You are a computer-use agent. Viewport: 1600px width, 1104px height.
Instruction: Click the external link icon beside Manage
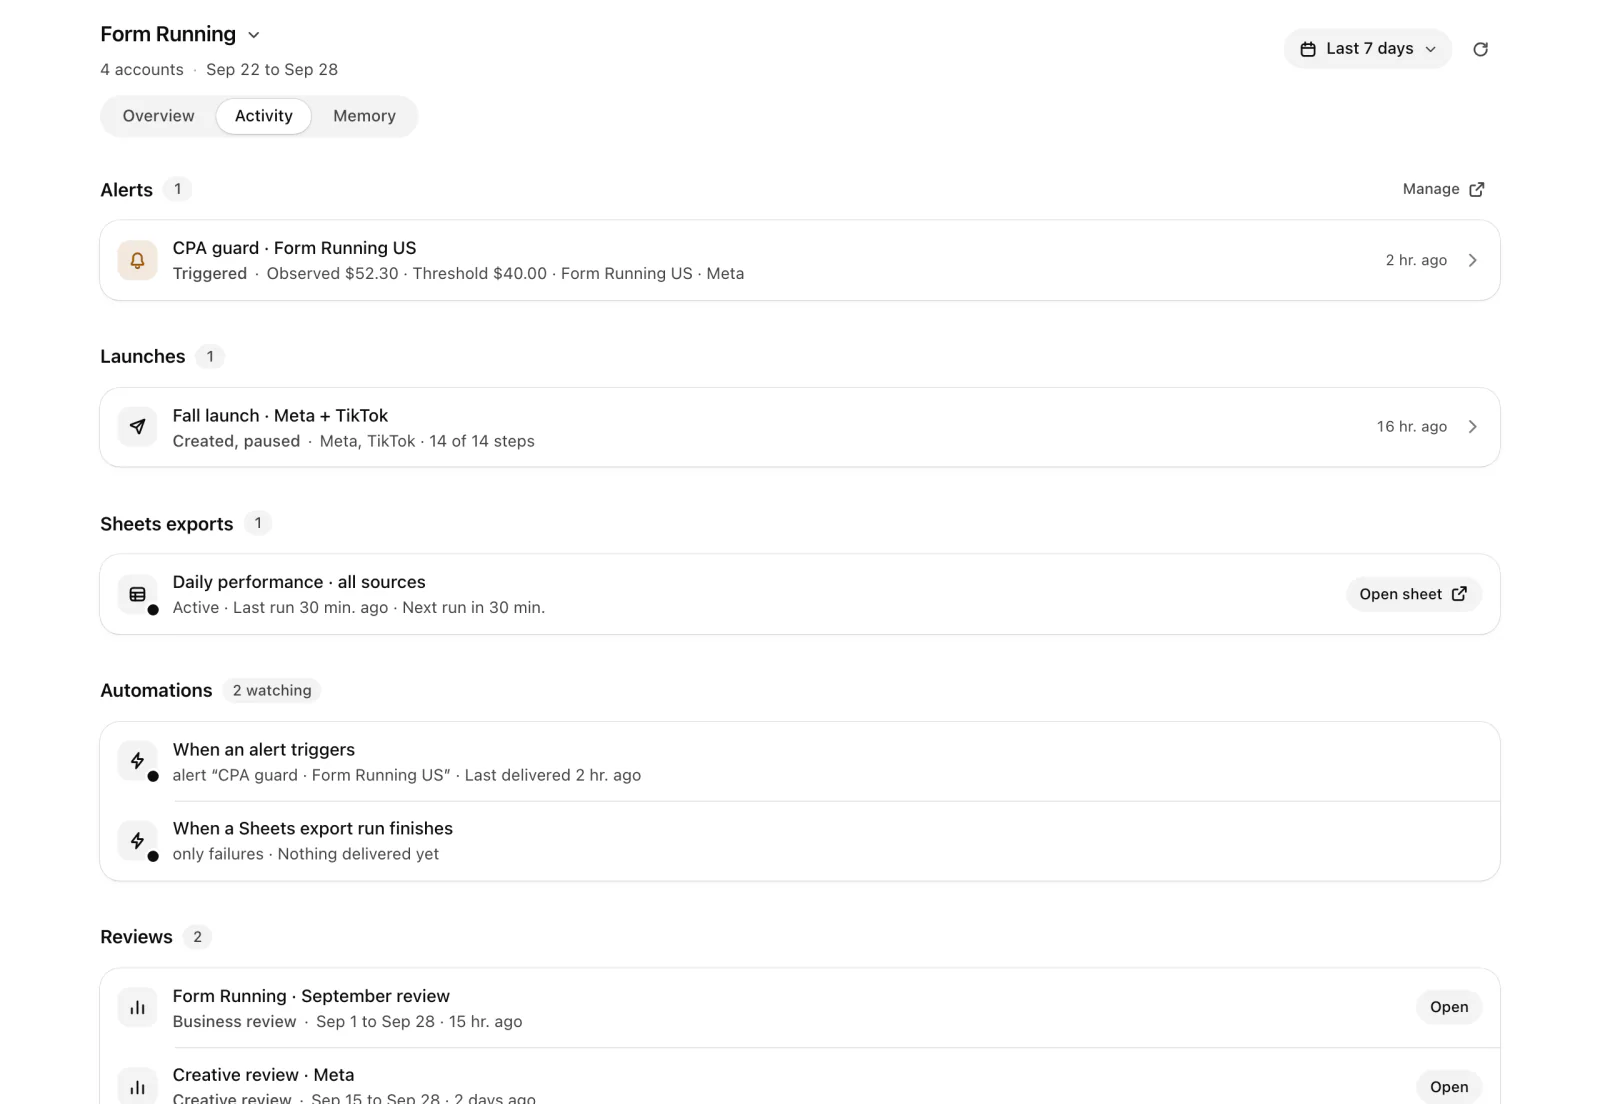click(x=1477, y=189)
